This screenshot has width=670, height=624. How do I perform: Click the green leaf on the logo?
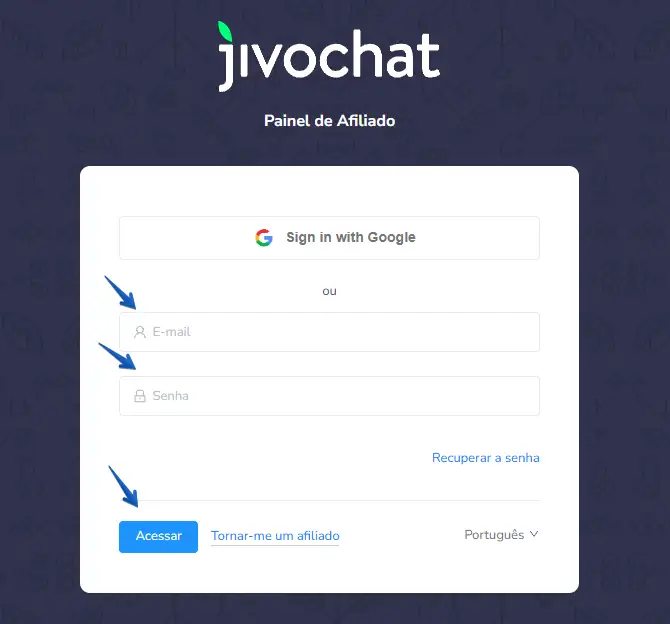click(224, 32)
